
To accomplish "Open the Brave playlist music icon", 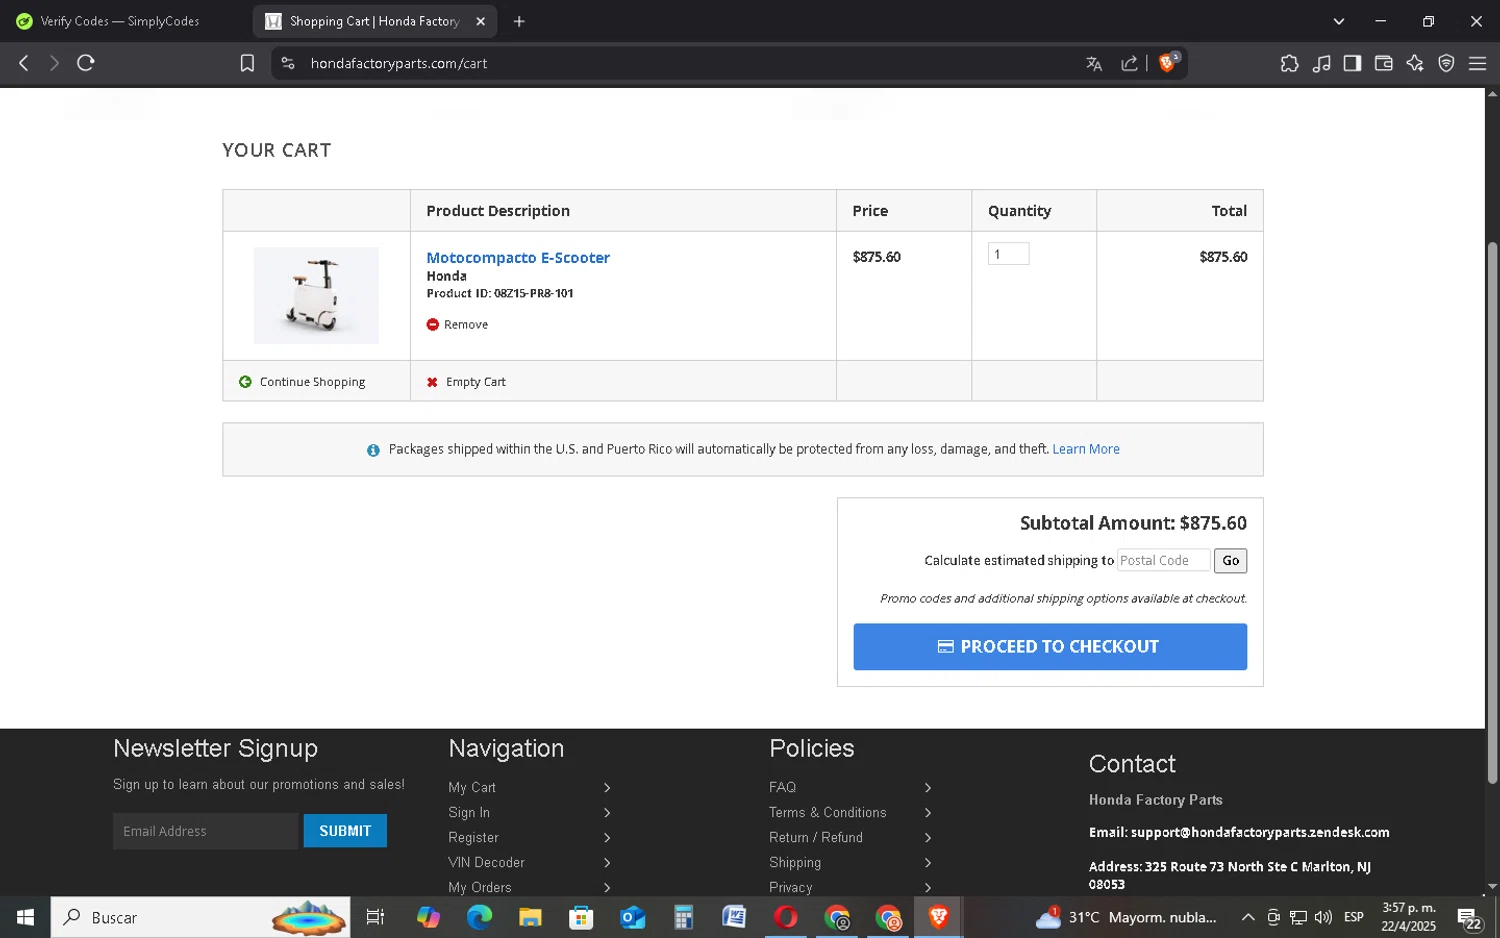I will (x=1321, y=63).
